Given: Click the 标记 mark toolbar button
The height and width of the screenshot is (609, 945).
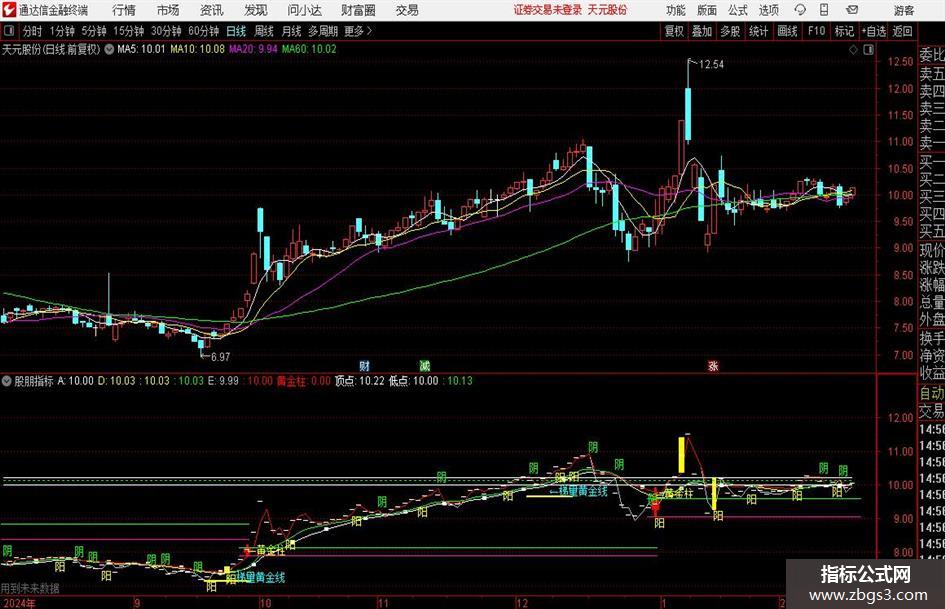Looking at the screenshot, I should point(844,31).
